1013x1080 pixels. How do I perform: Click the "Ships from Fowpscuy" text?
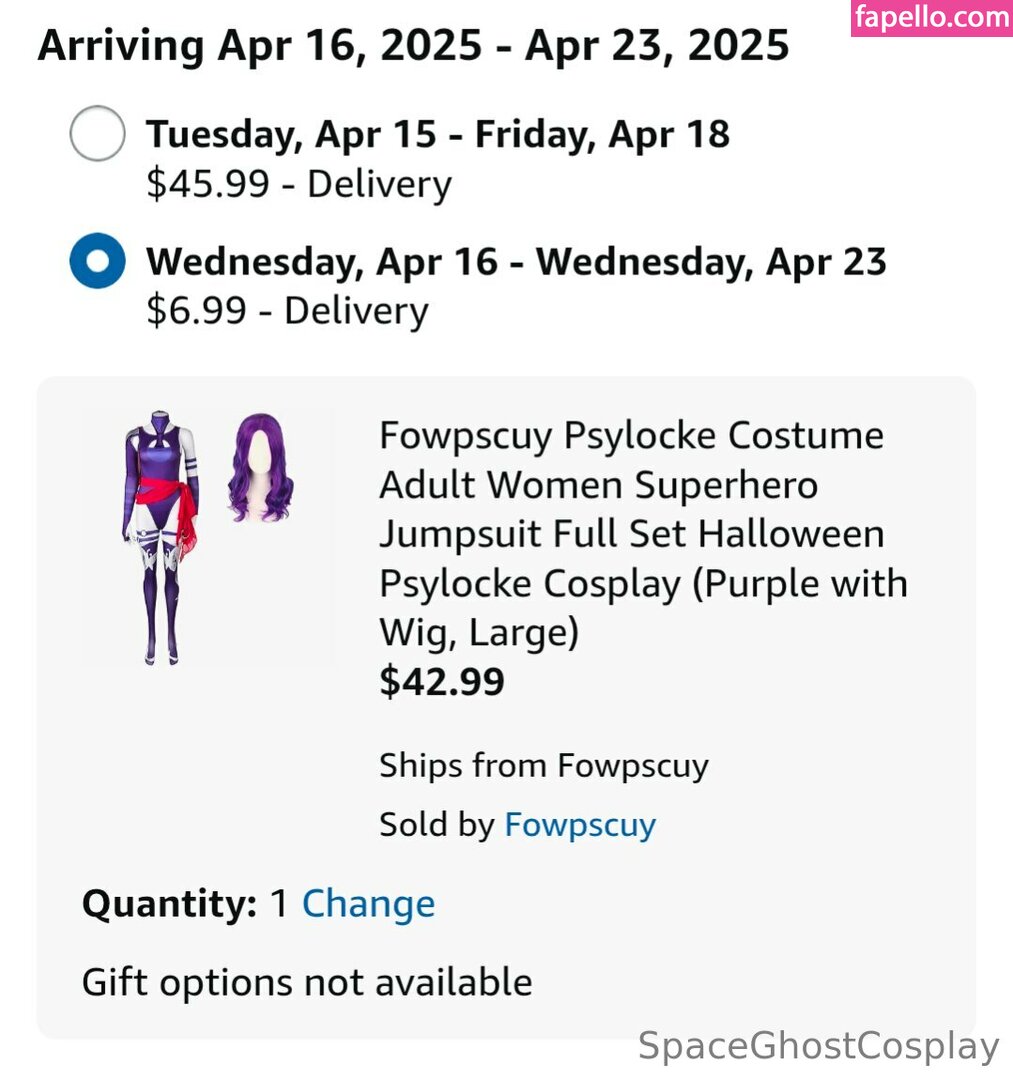tap(543, 766)
